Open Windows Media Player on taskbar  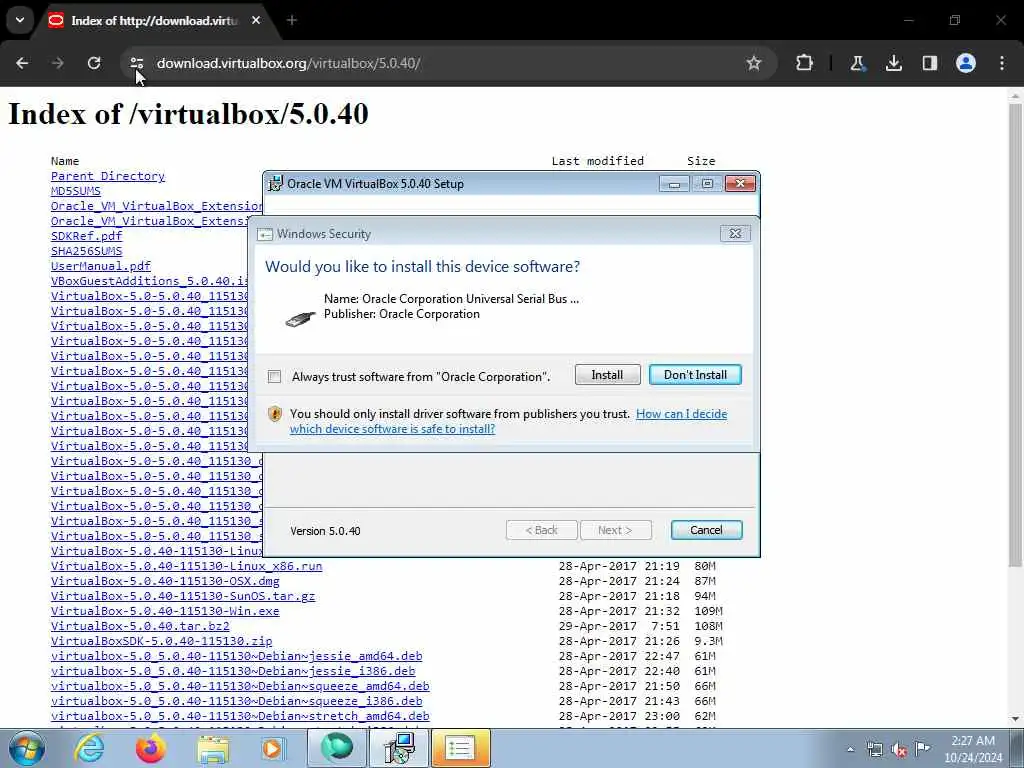click(273, 748)
